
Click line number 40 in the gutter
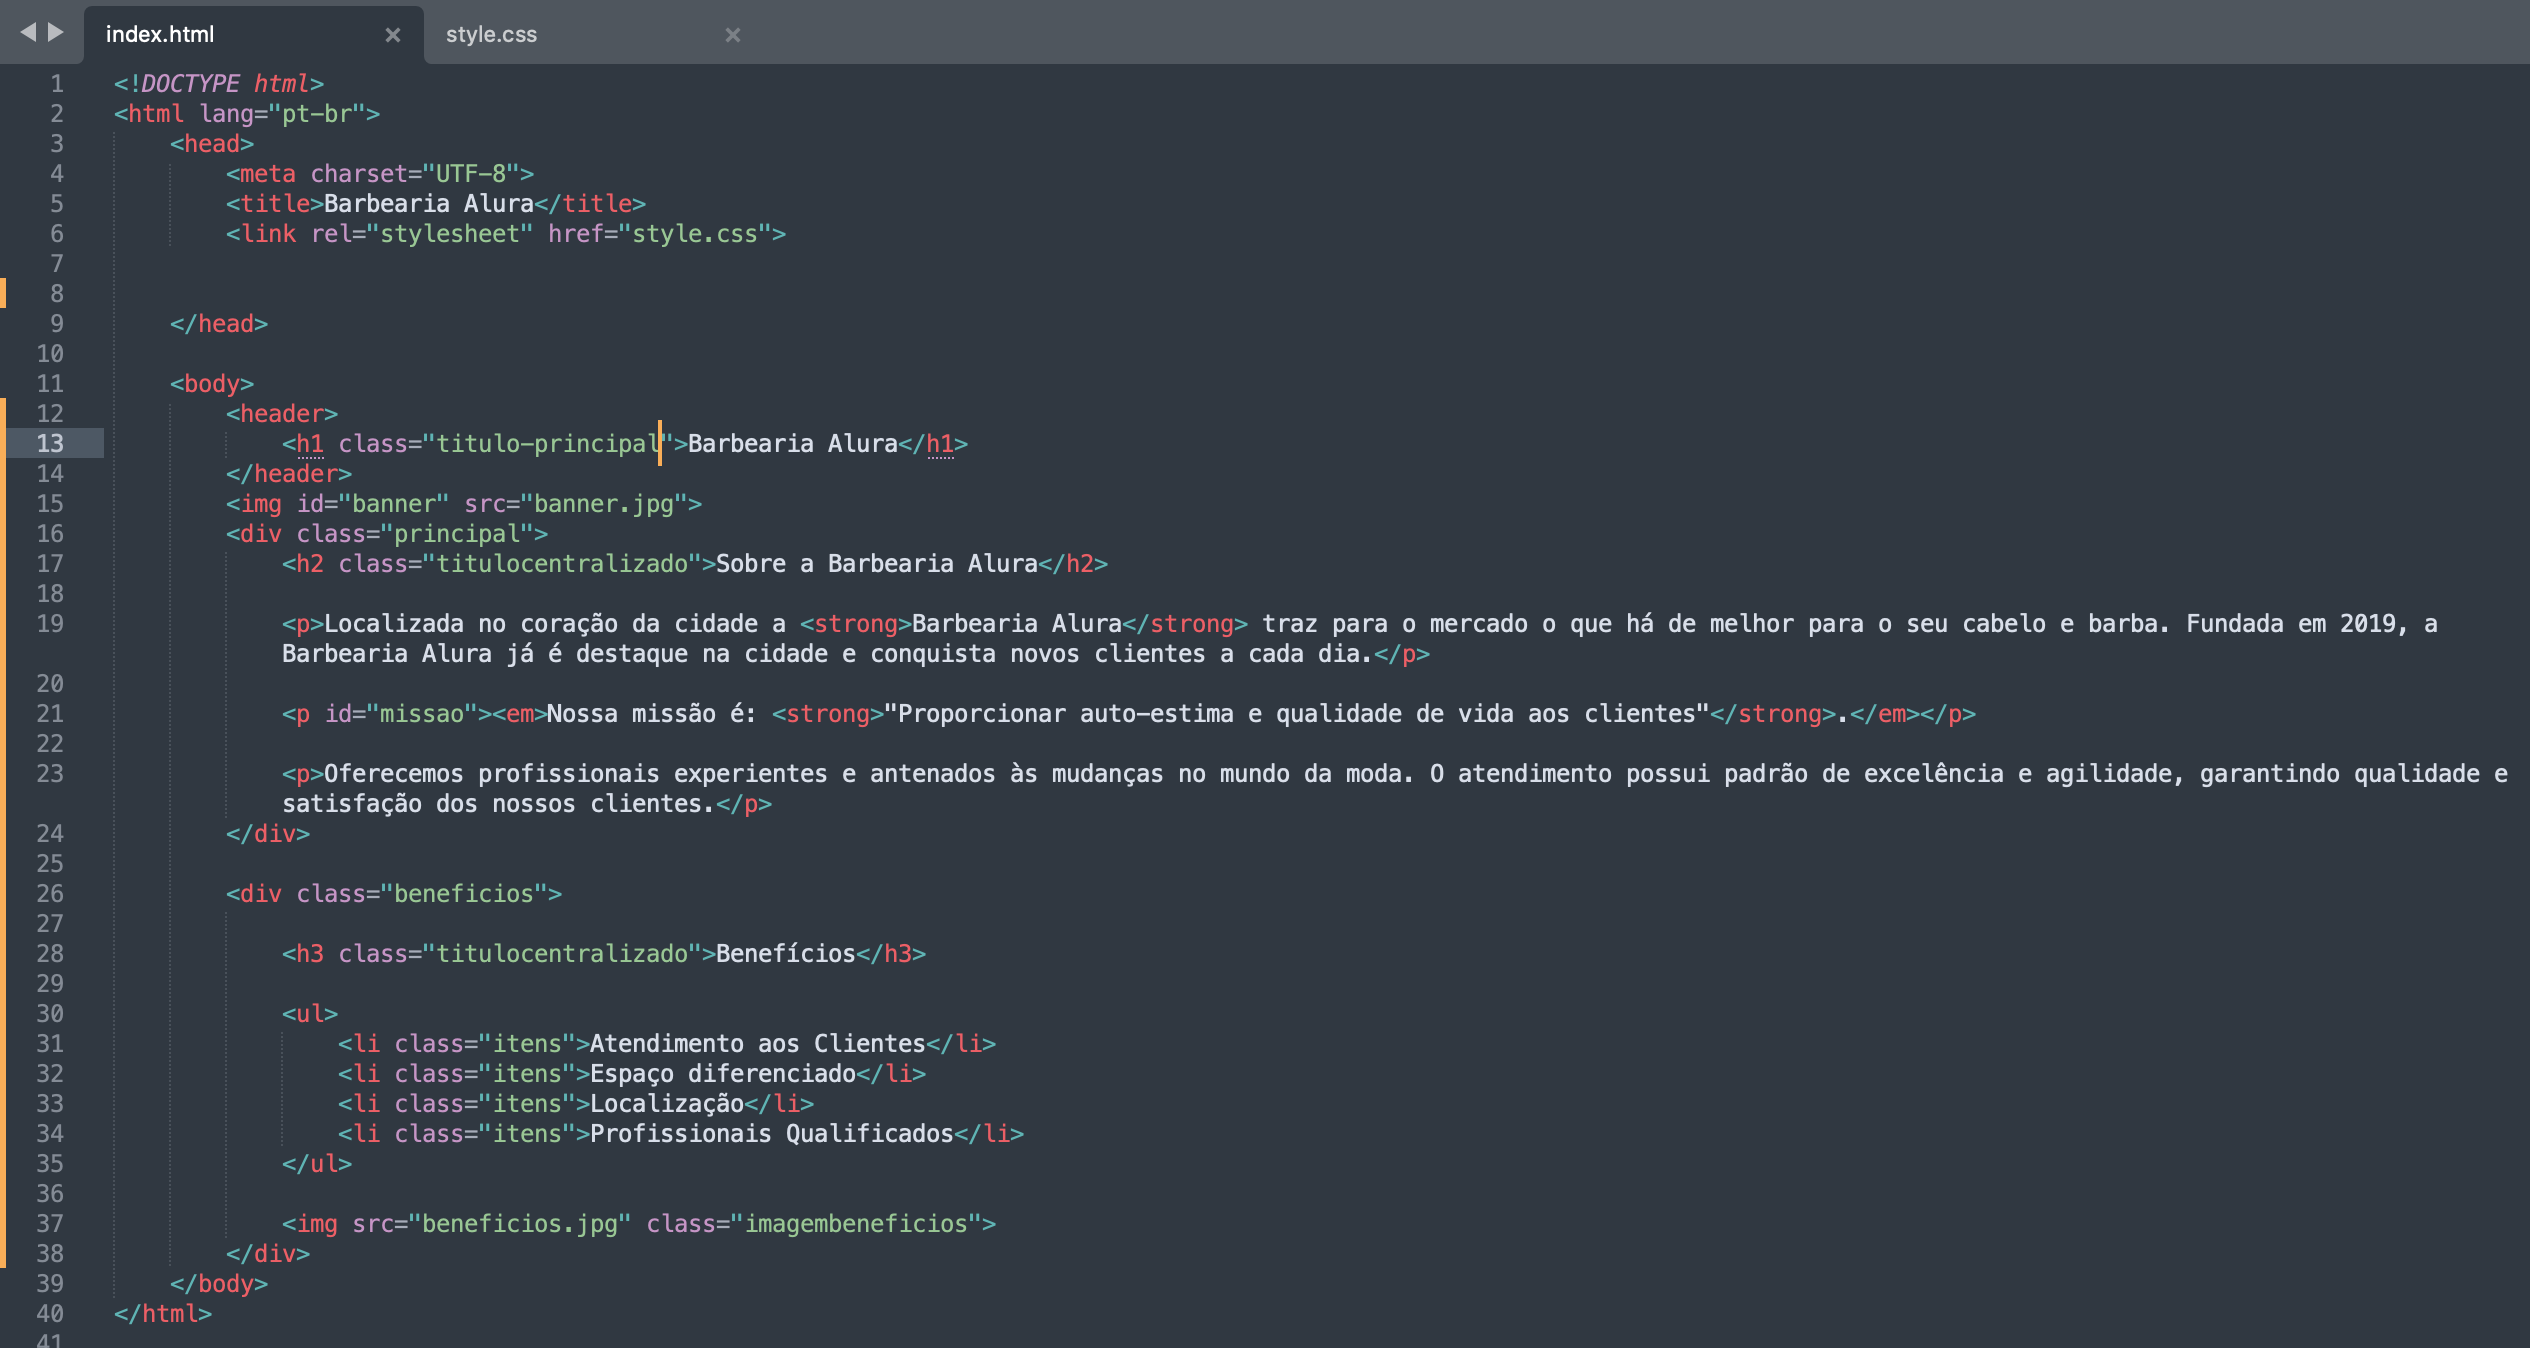coord(50,1313)
